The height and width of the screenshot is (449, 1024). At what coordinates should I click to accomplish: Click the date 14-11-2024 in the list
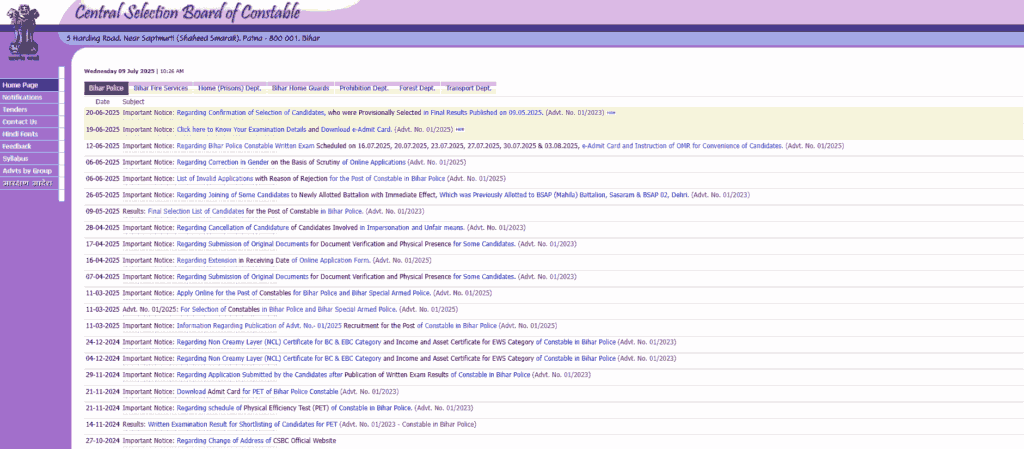[x=103, y=423]
